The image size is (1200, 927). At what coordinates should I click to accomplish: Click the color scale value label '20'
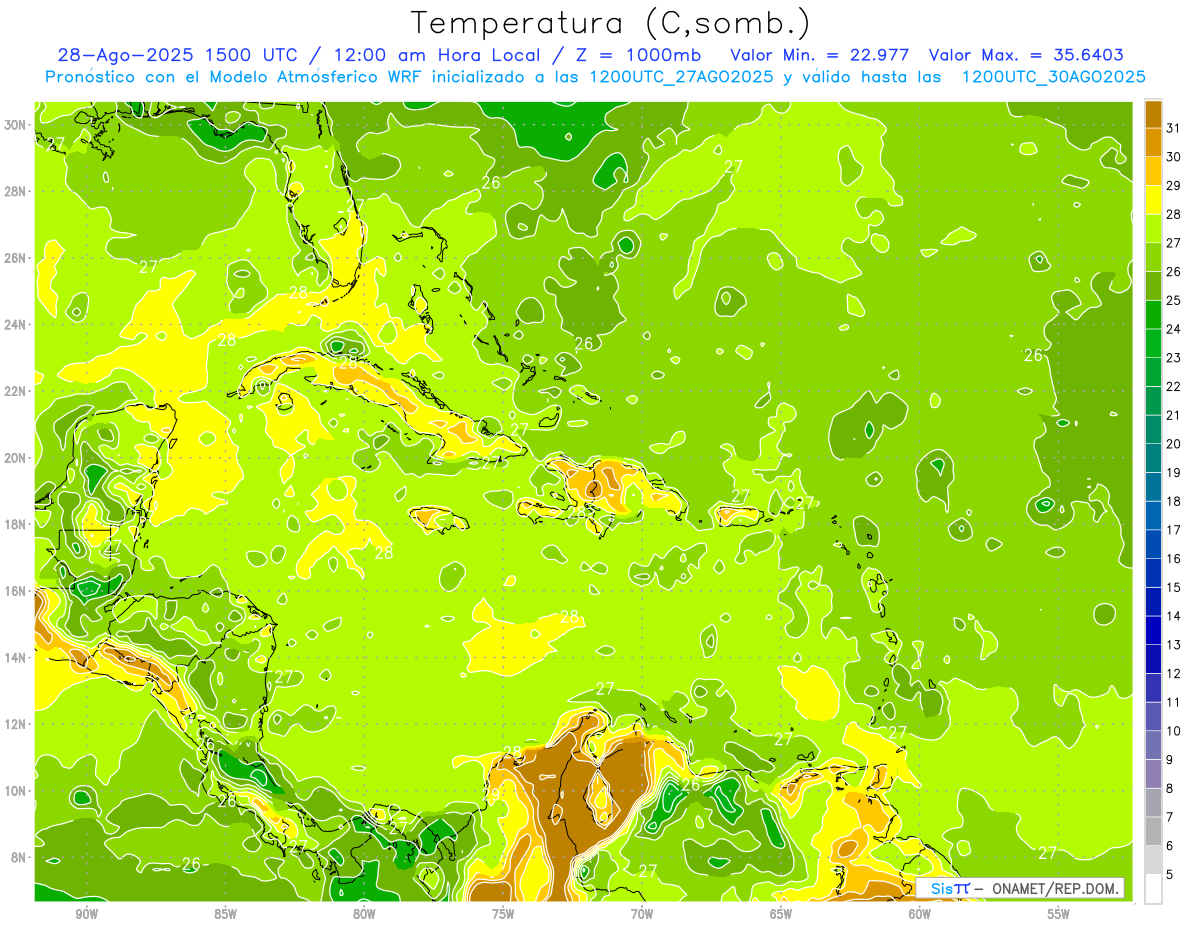pos(1174,444)
